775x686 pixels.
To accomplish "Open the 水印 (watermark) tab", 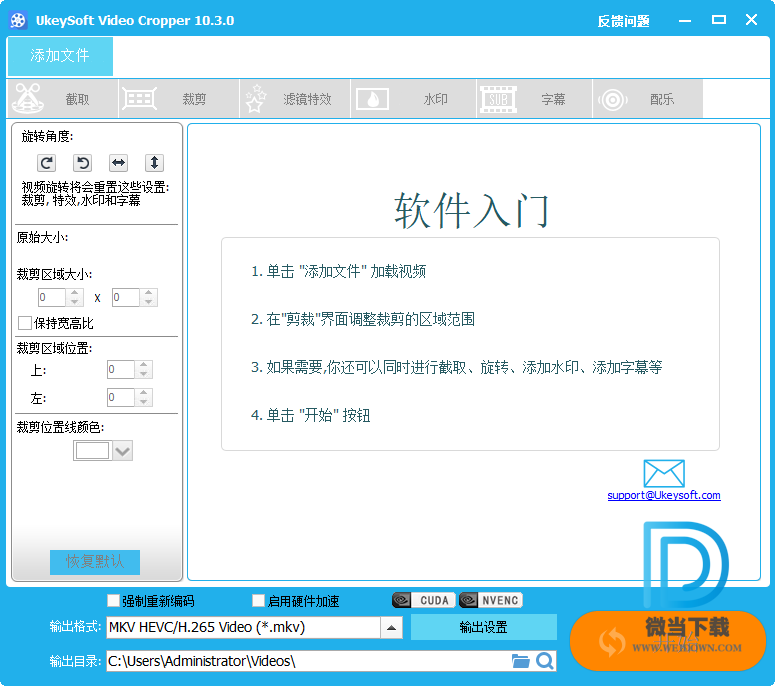I will [x=413, y=99].
